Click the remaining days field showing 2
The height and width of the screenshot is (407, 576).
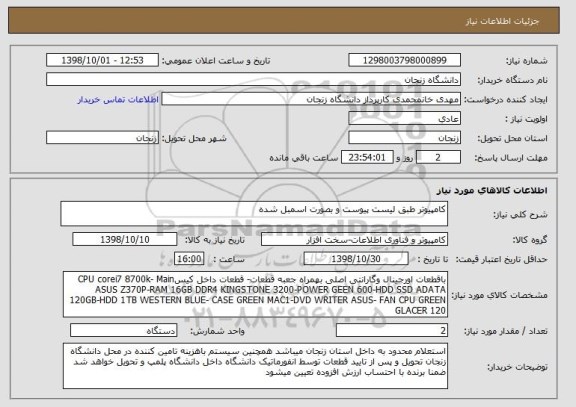[438, 158]
